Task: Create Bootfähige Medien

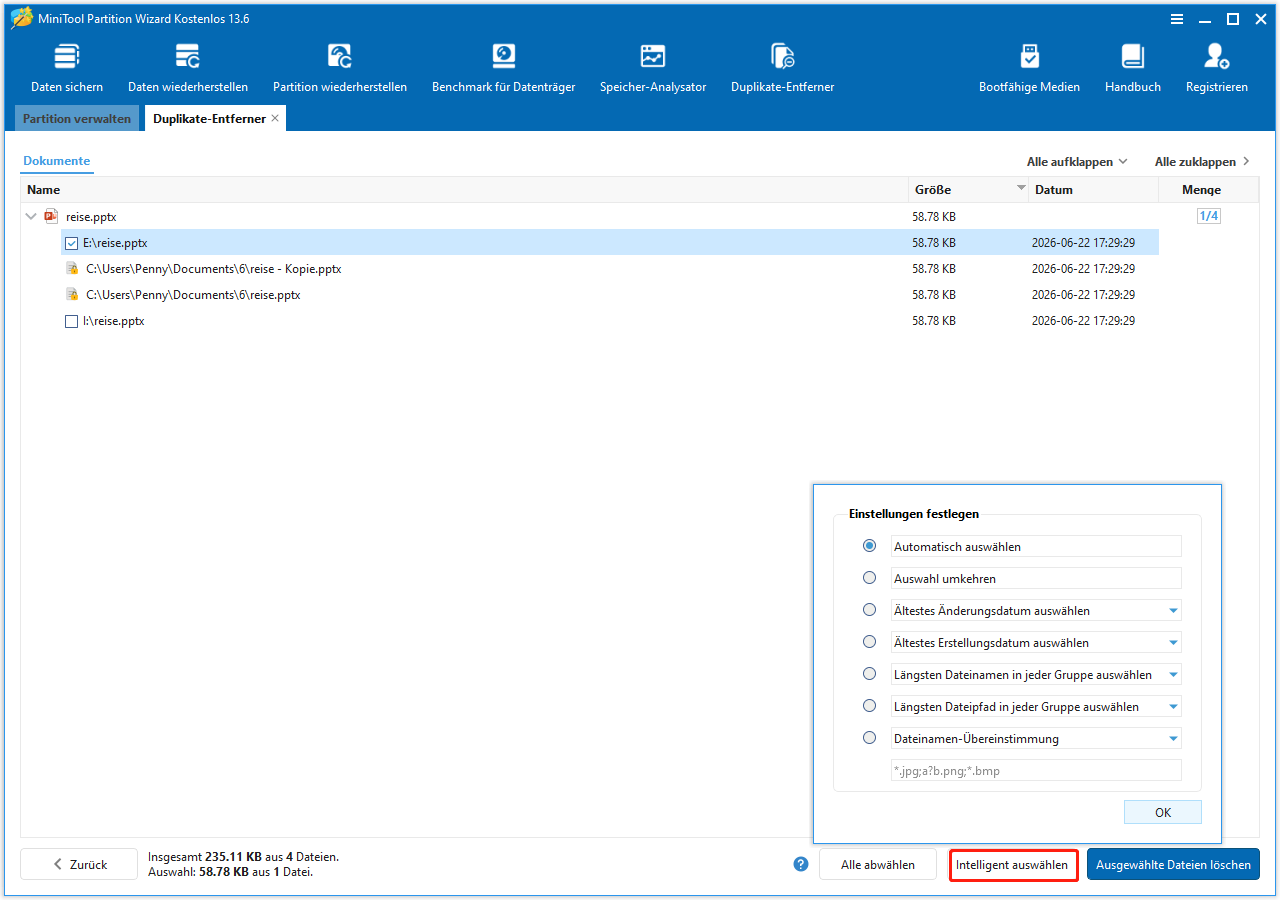Action: coord(1029,68)
